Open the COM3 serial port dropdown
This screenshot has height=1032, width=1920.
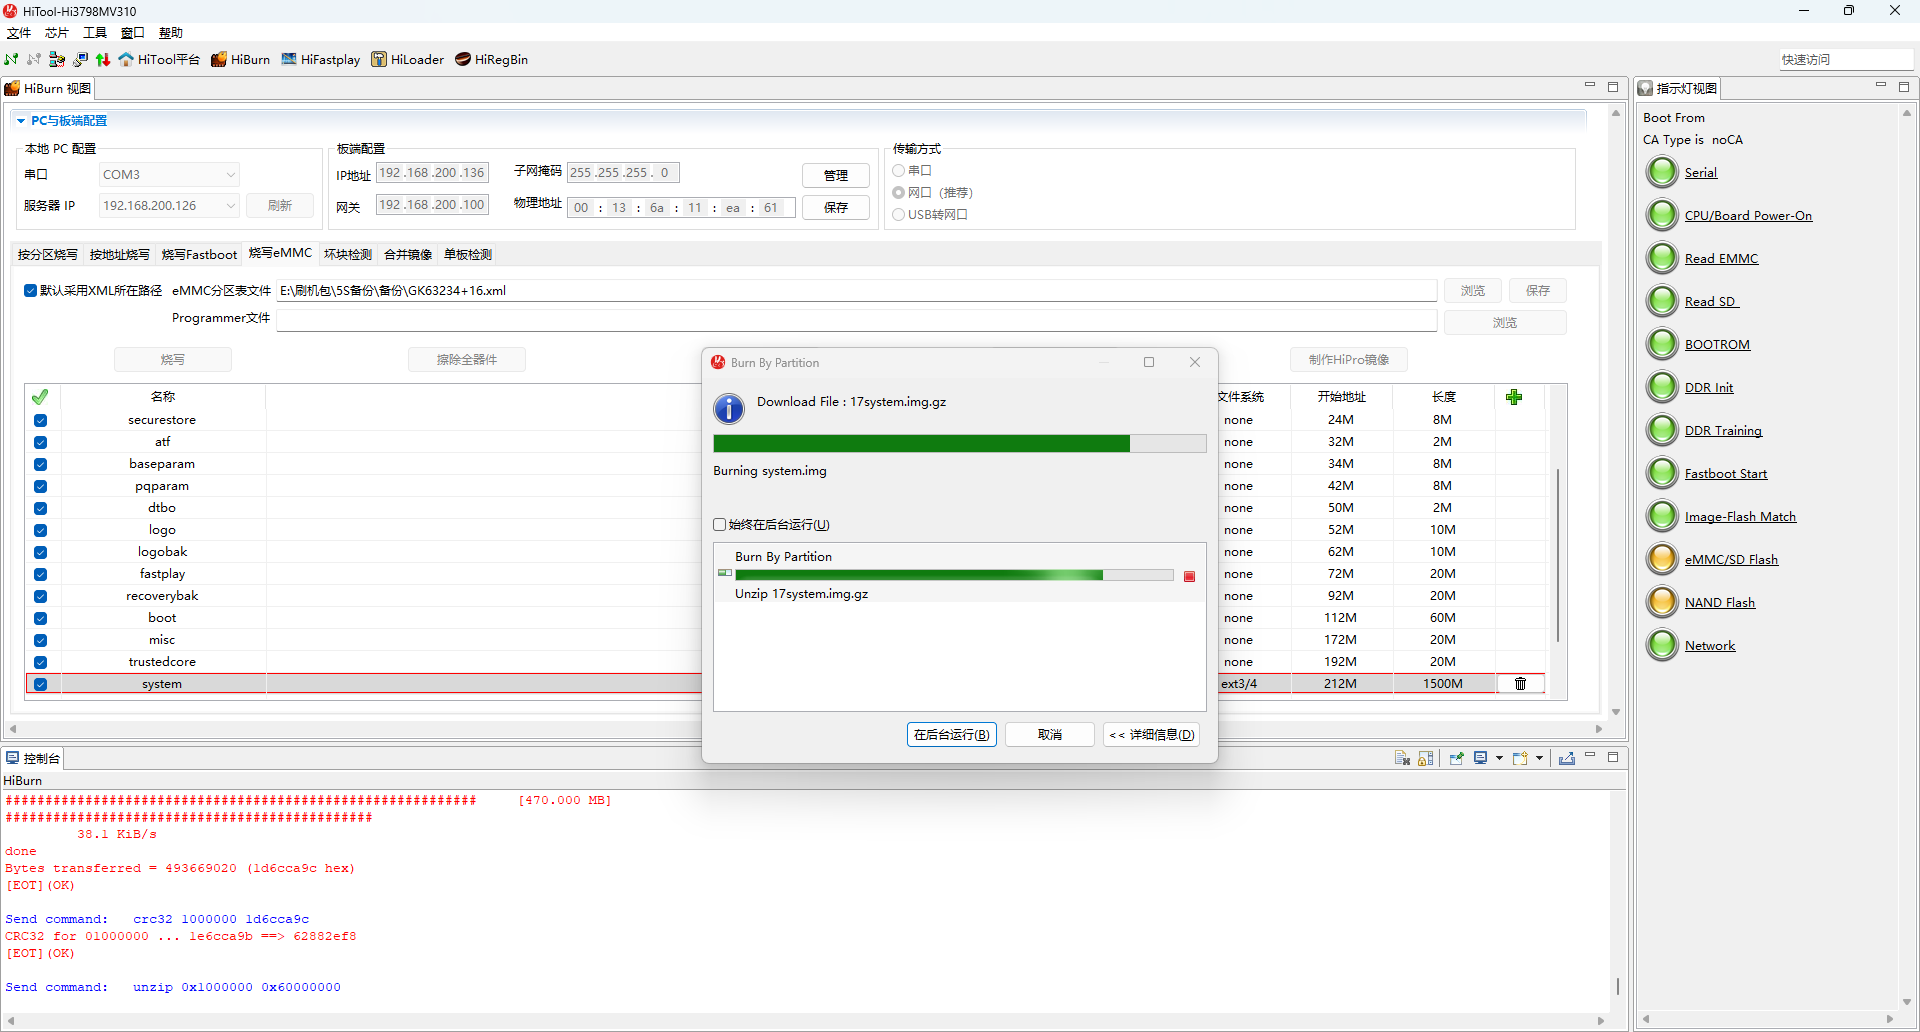pyautogui.click(x=169, y=175)
